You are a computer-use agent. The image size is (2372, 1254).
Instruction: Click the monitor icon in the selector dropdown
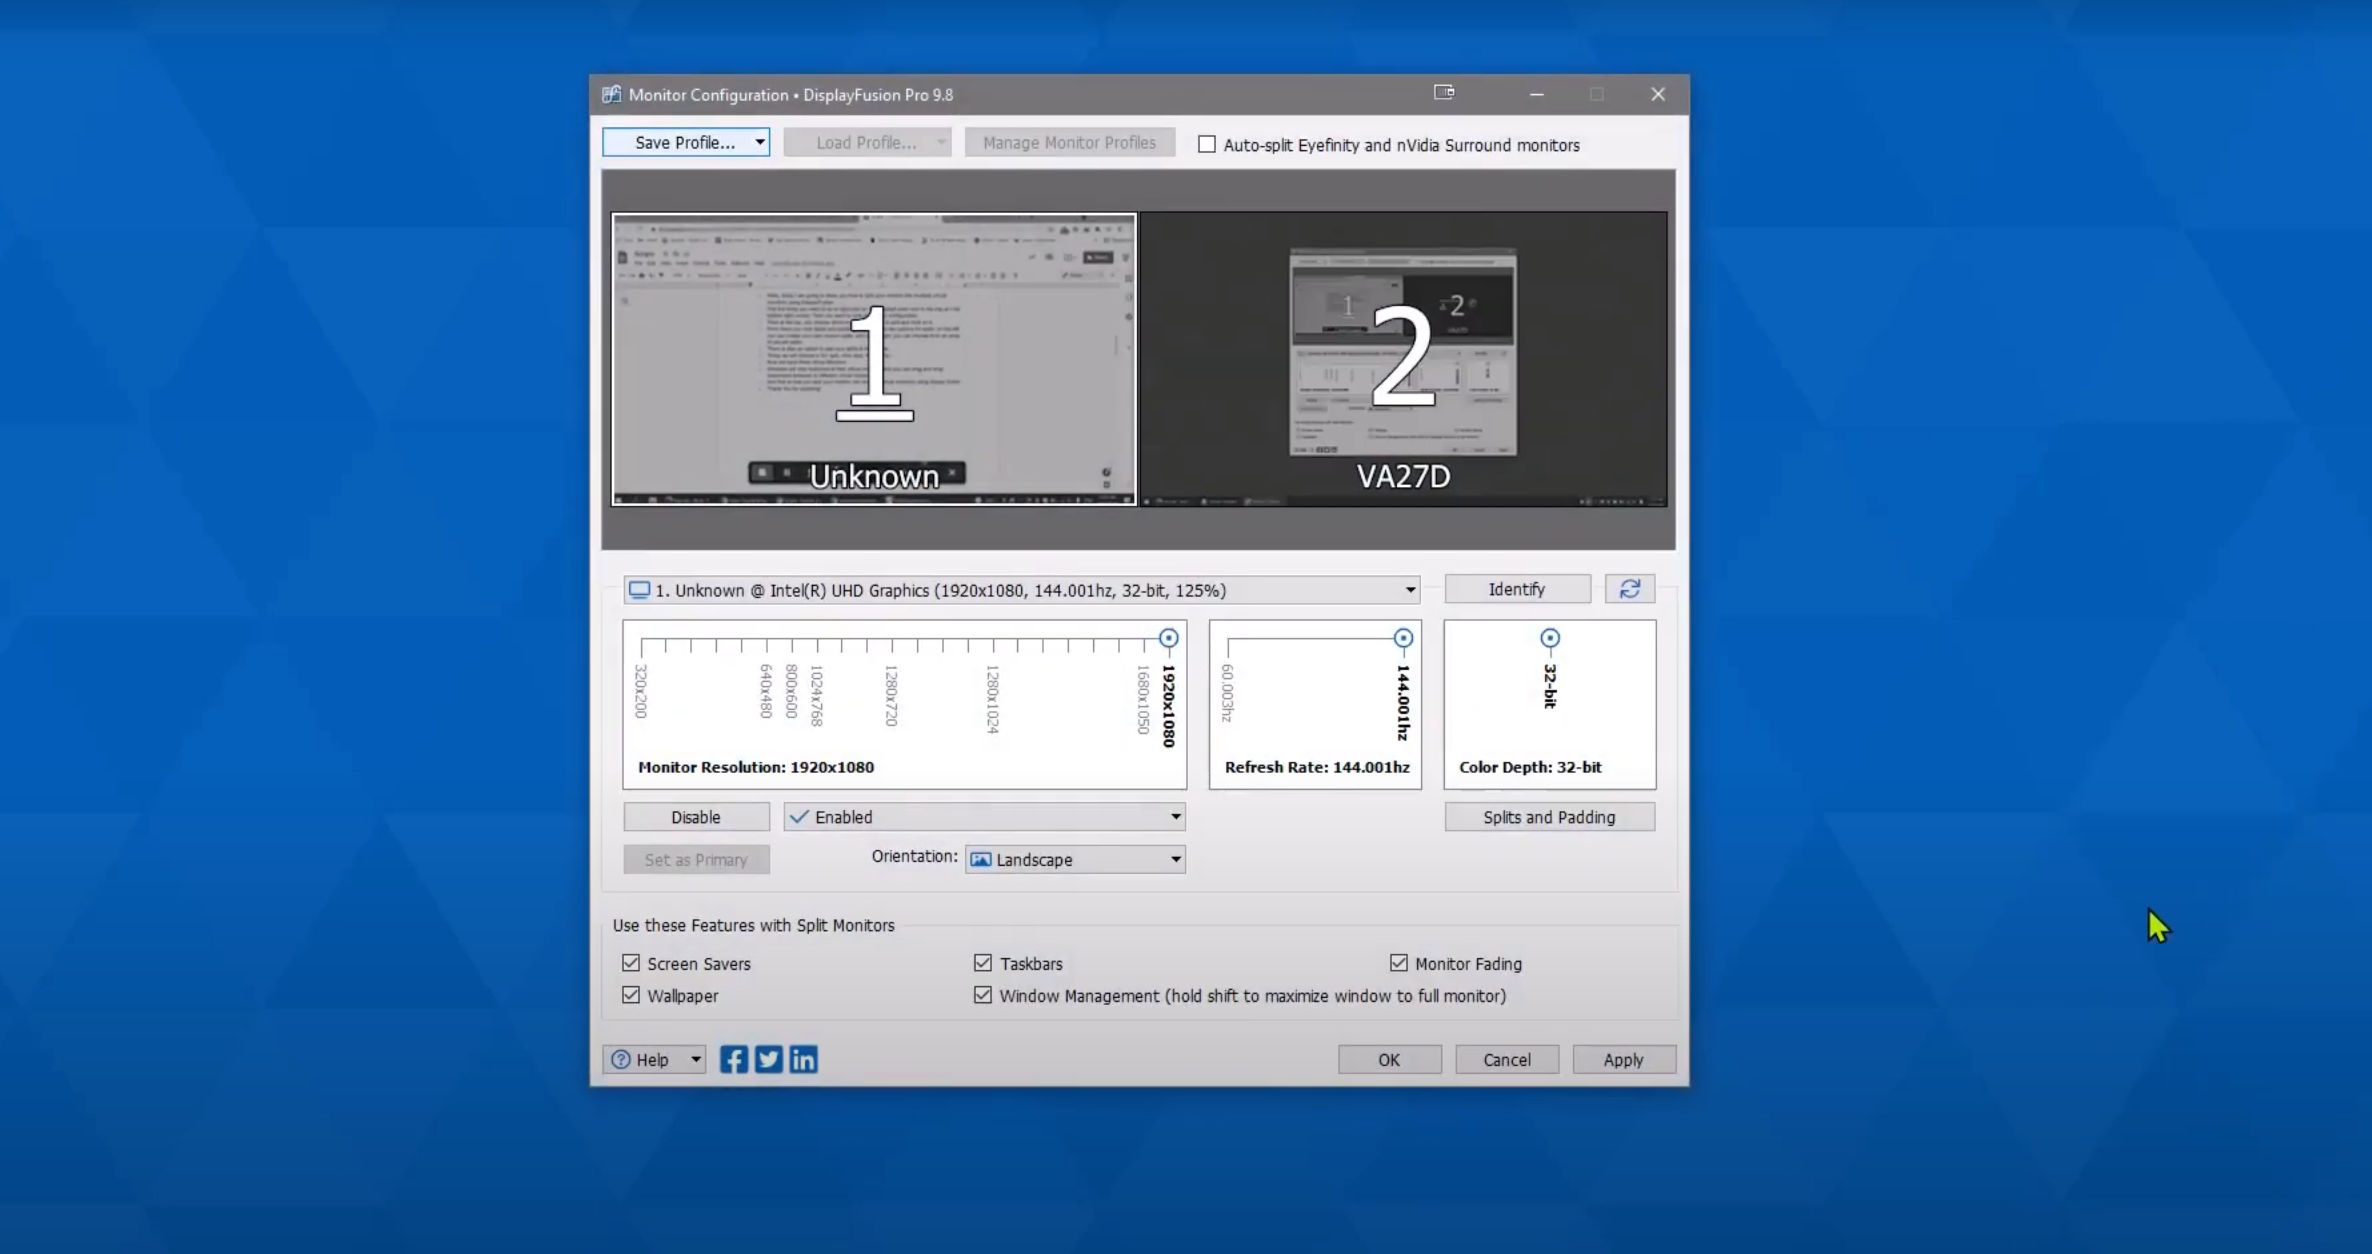[639, 590]
